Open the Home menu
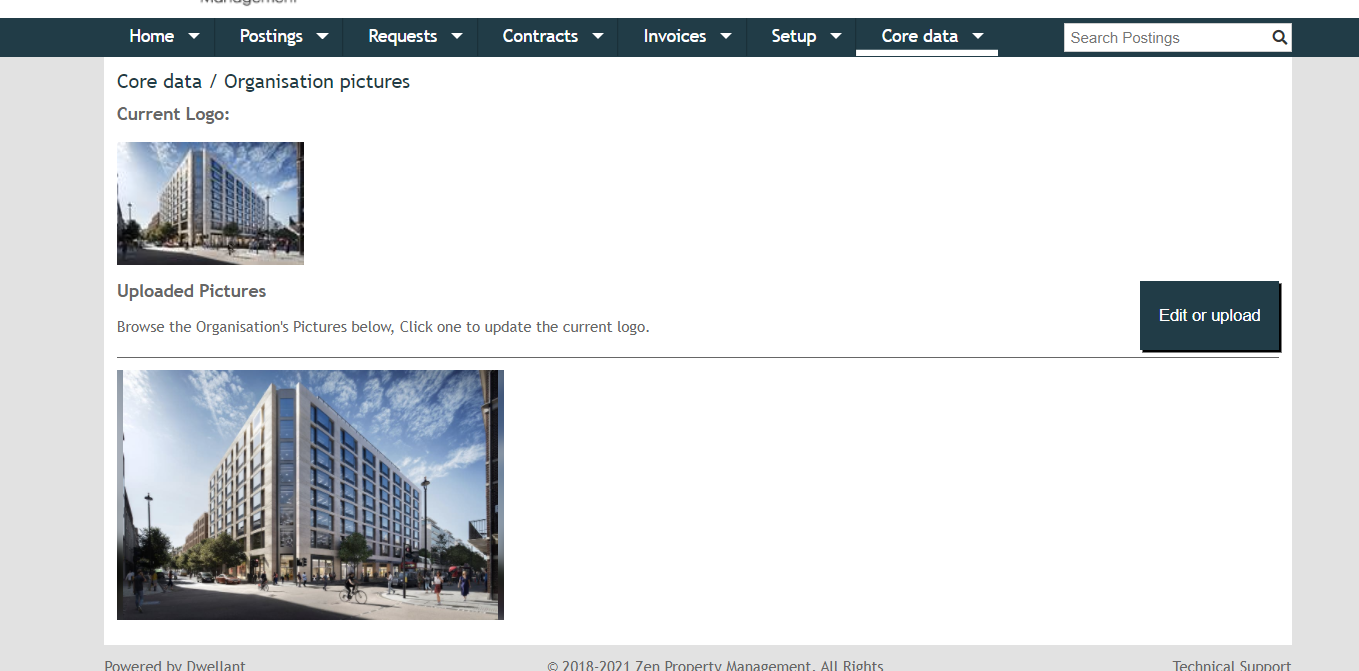Image resolution: width=1359 pixels, height=671 pixels. [152, 36]
